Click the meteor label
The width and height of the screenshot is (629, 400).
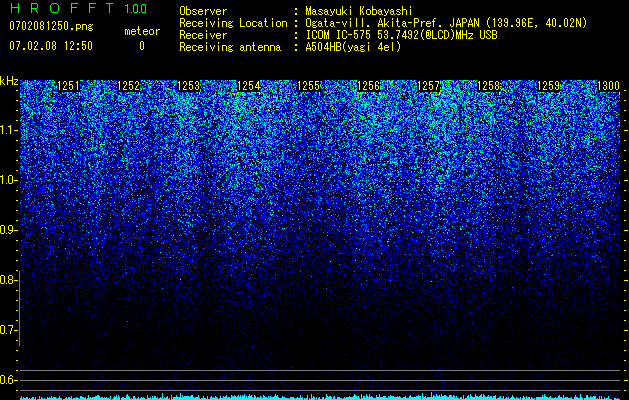coord(142,31)
